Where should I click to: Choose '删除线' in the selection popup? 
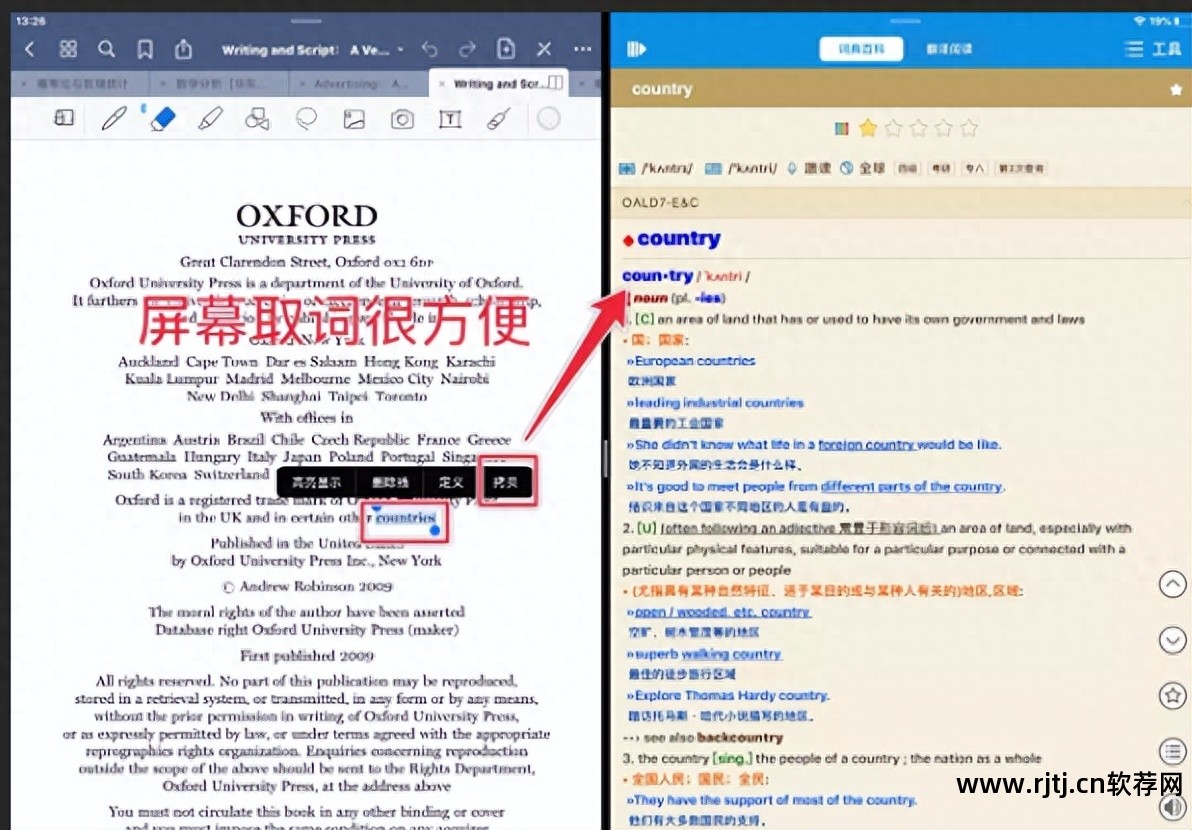pos(390,482)
